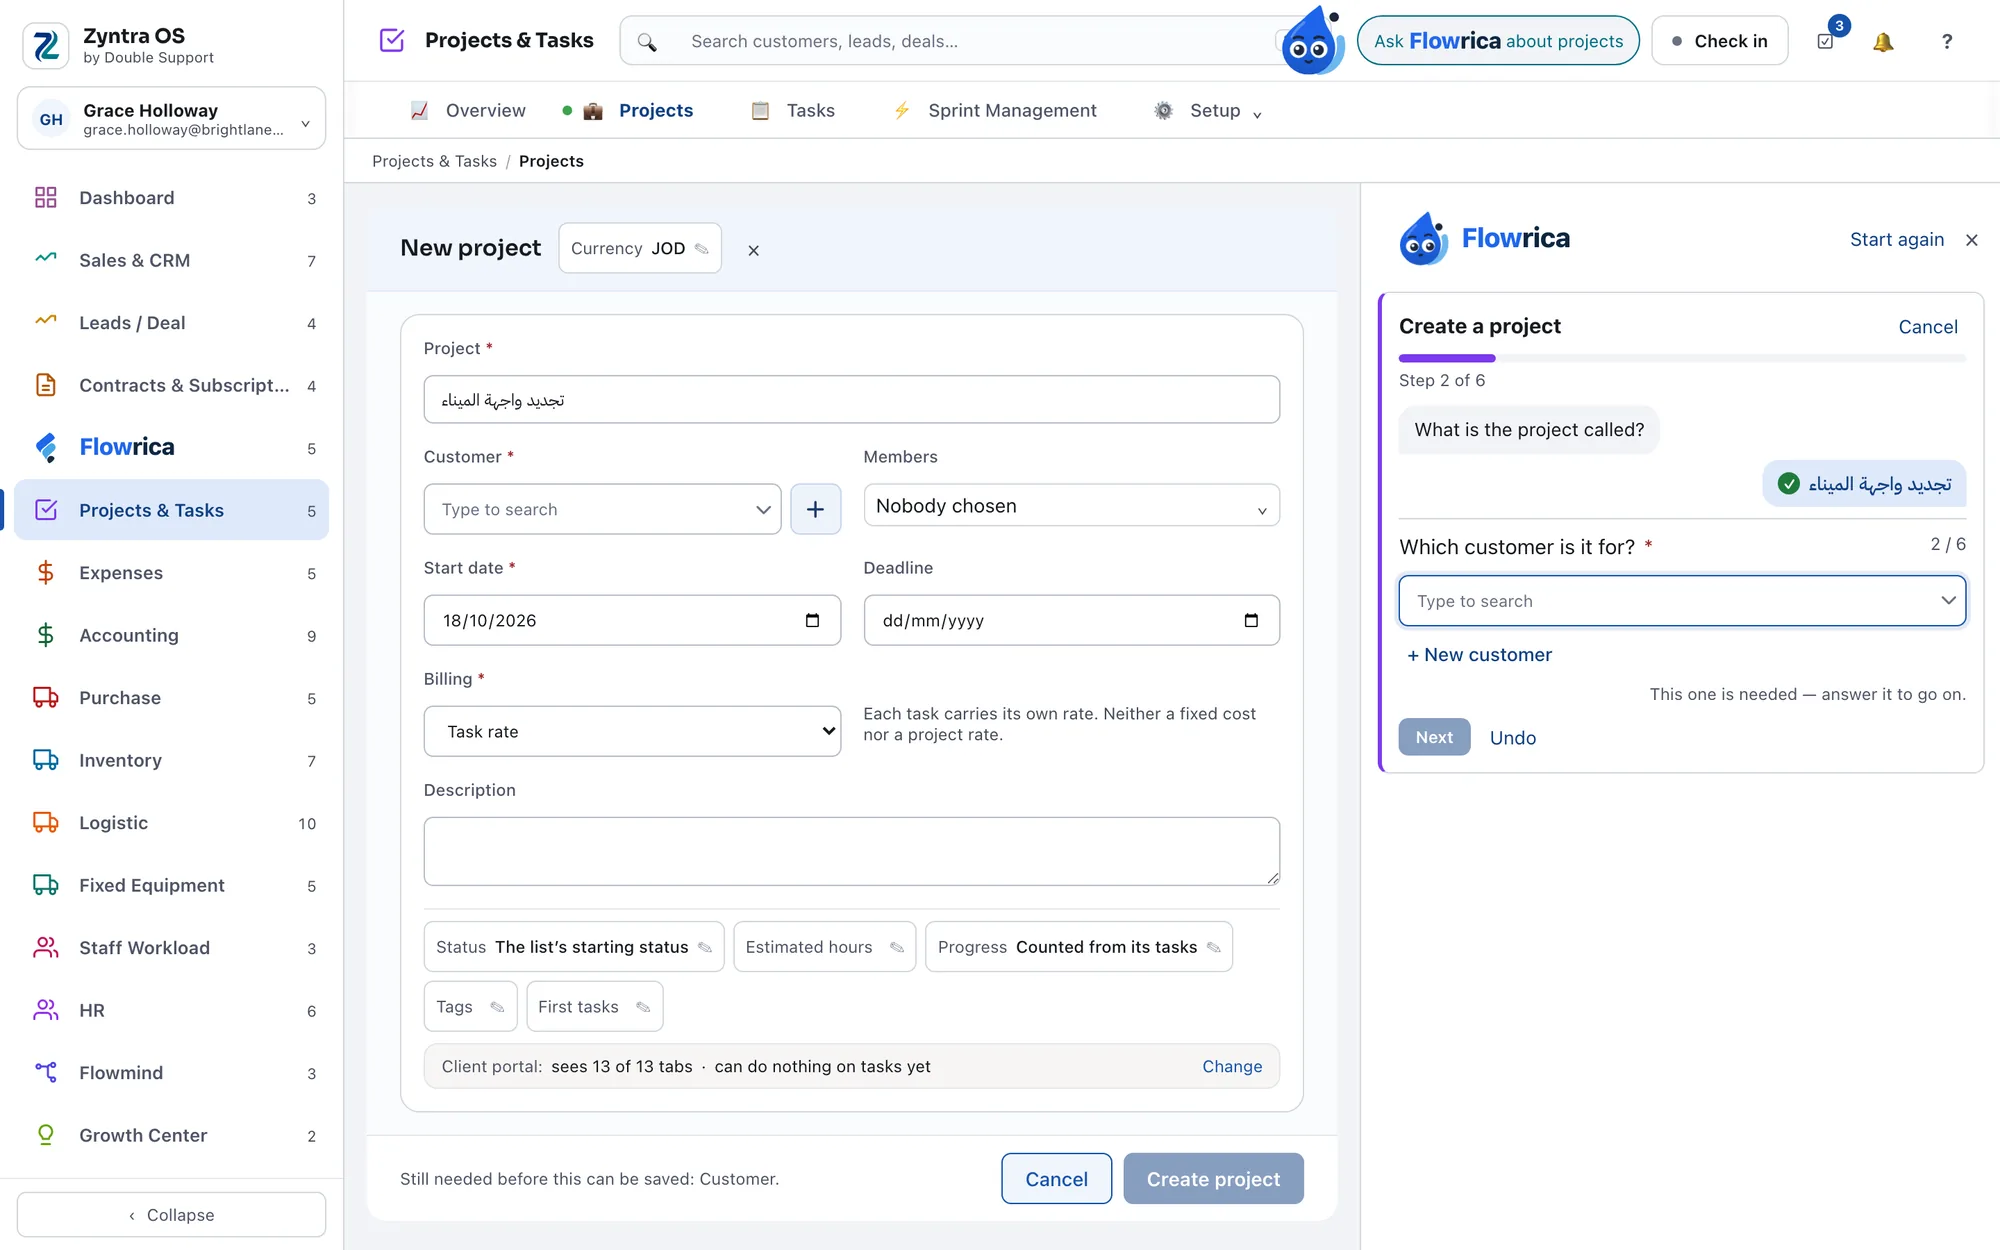
Task: Open the help question mark
Action: pyautogui.click(x=1946, y=41)
